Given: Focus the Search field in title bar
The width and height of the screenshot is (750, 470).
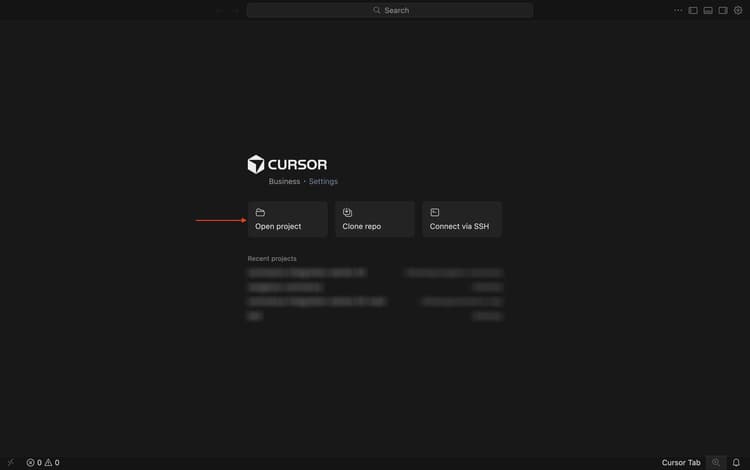Looking at the screenshot, I should click(390, 10).
